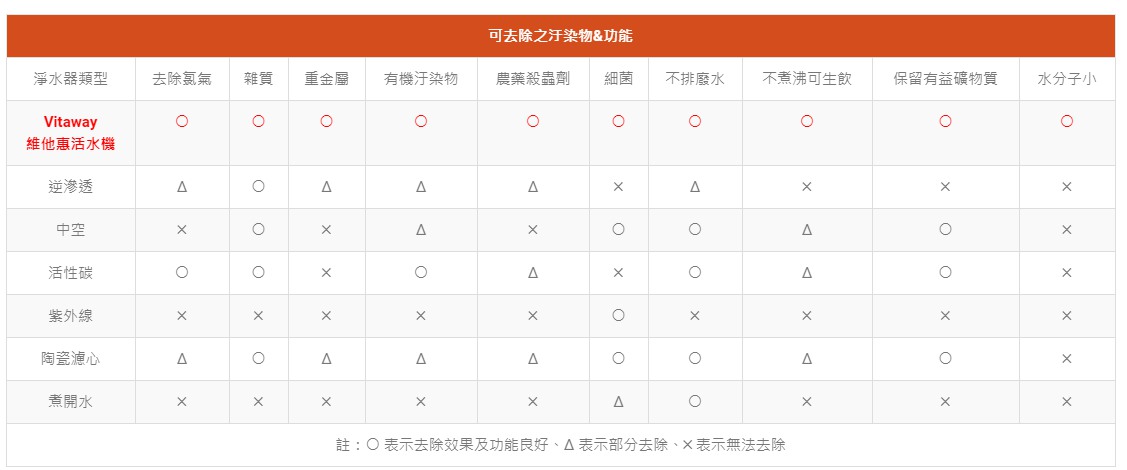1127x470 pixels.
Task: Click the triangle for 逆滲透 under 重金屬
Action: (326, 187)
